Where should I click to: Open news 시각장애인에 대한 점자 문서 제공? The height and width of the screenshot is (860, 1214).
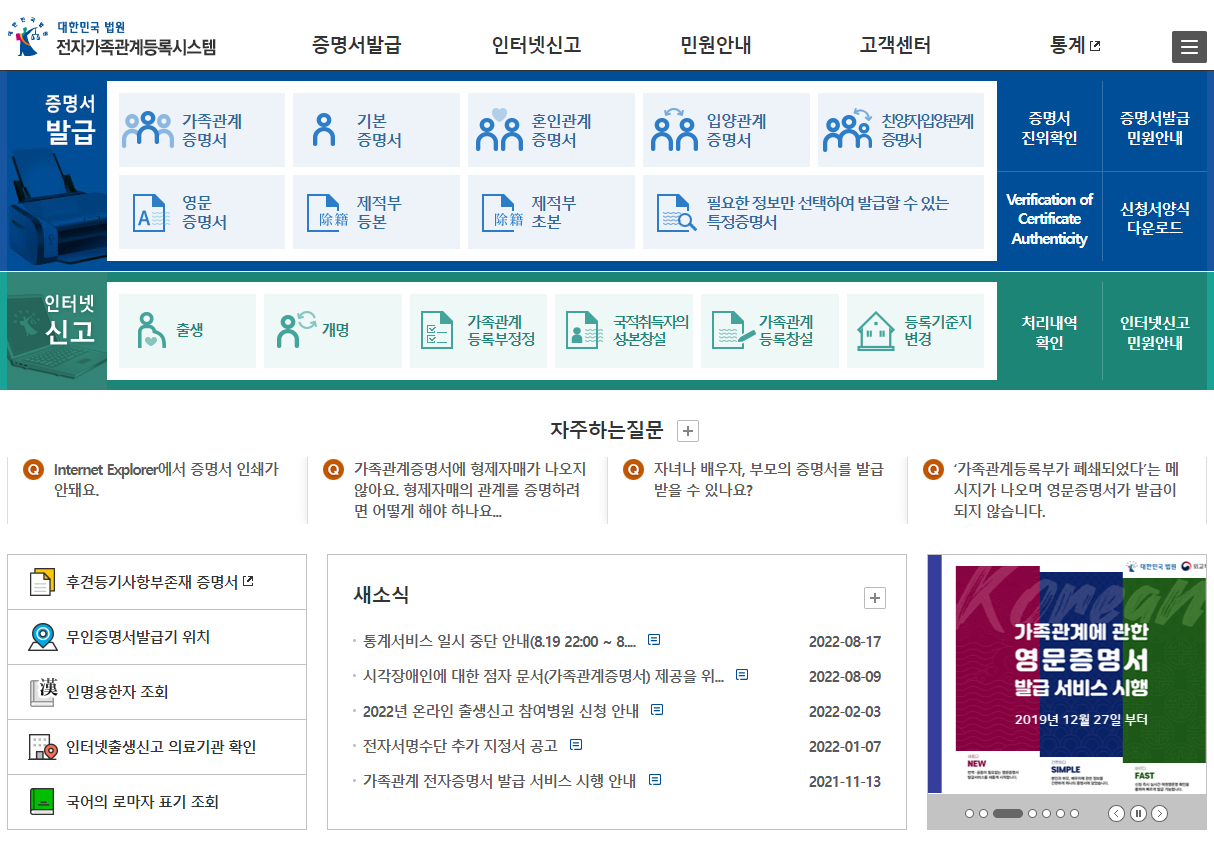(543, 676)
